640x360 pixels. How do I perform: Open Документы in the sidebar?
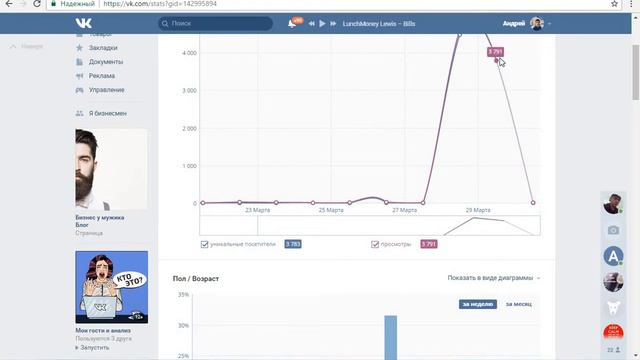click(x=106, y=62)
